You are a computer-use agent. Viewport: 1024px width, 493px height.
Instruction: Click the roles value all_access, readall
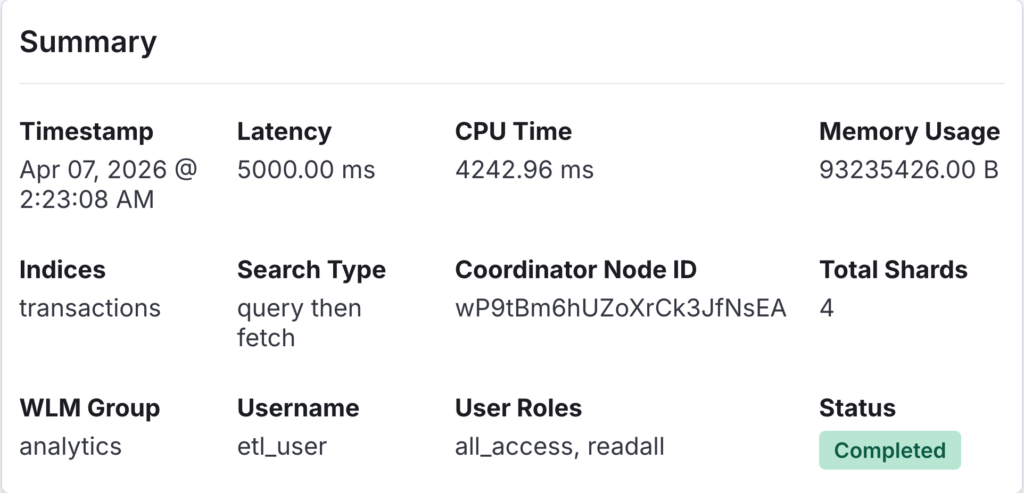point(560,447)
